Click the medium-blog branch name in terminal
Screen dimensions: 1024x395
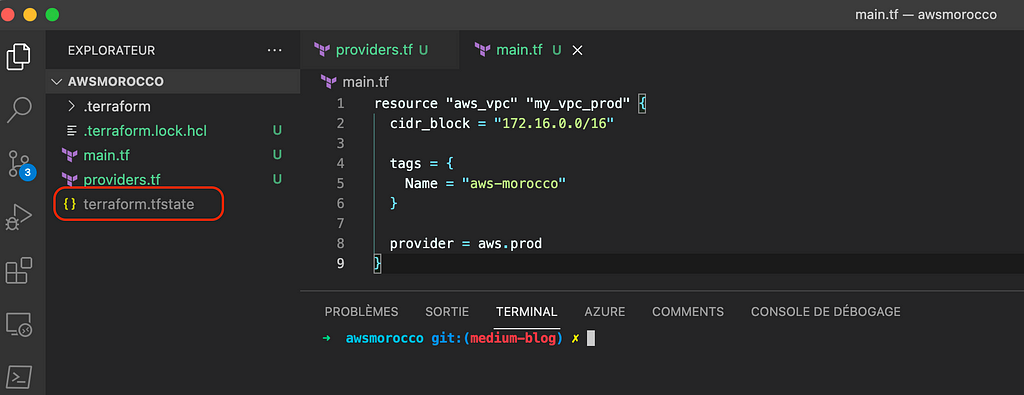513,339
